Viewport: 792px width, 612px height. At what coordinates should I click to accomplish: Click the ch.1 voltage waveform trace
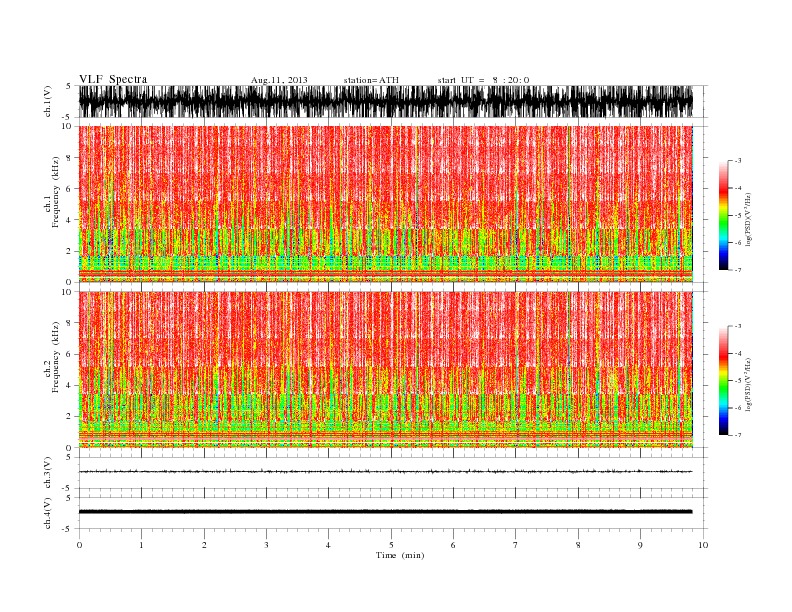click(x=385, y=101)
